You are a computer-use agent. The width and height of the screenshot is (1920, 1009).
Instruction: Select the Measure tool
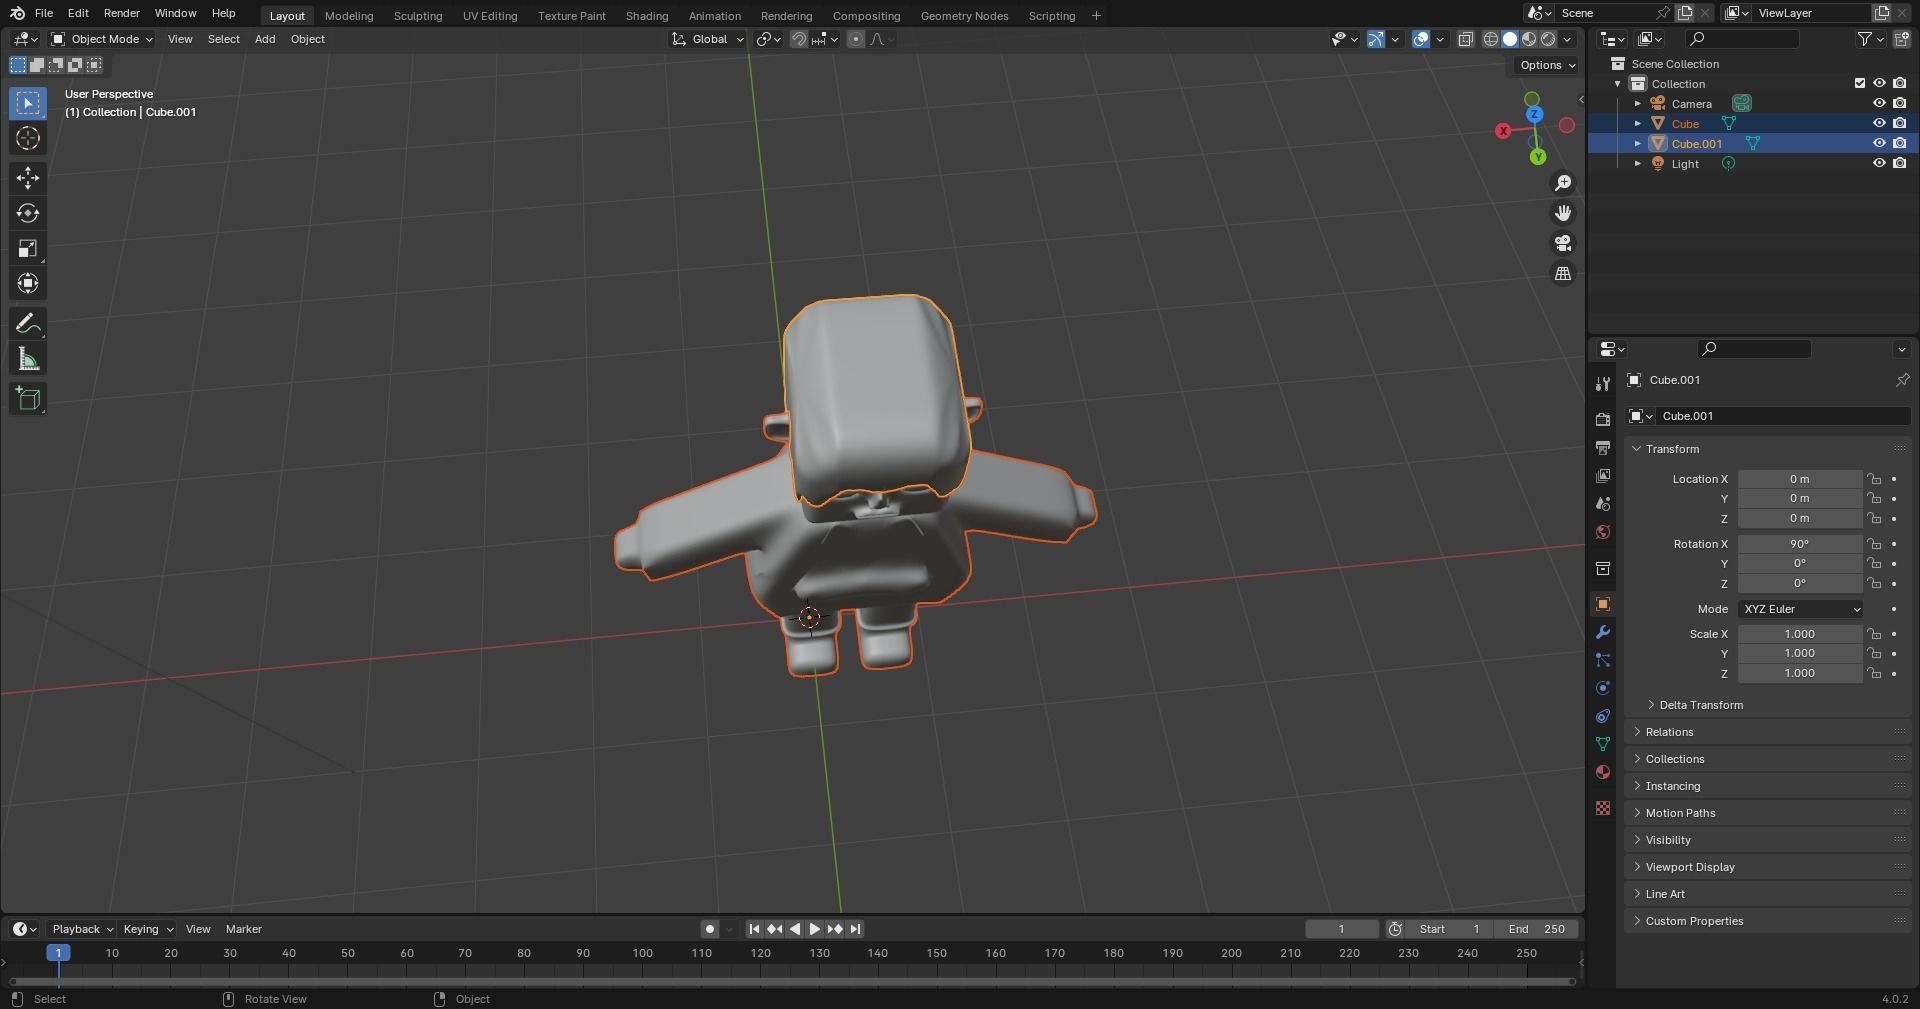[28, 360]
